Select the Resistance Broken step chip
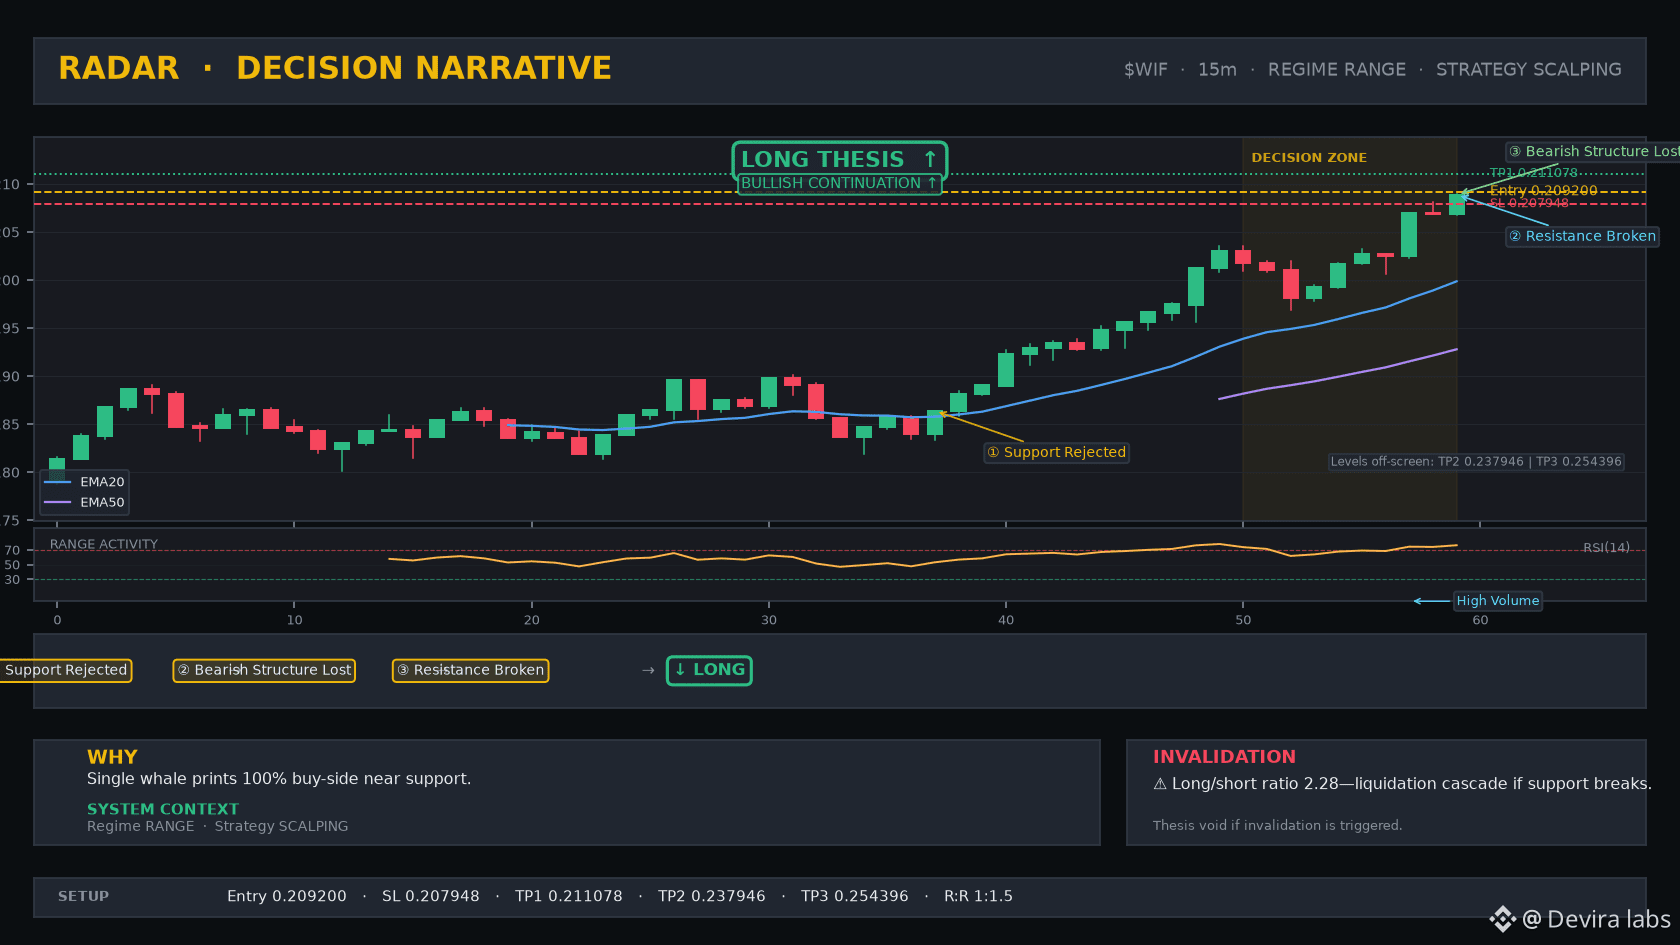The image size is (1680, 945). point(470,670)
